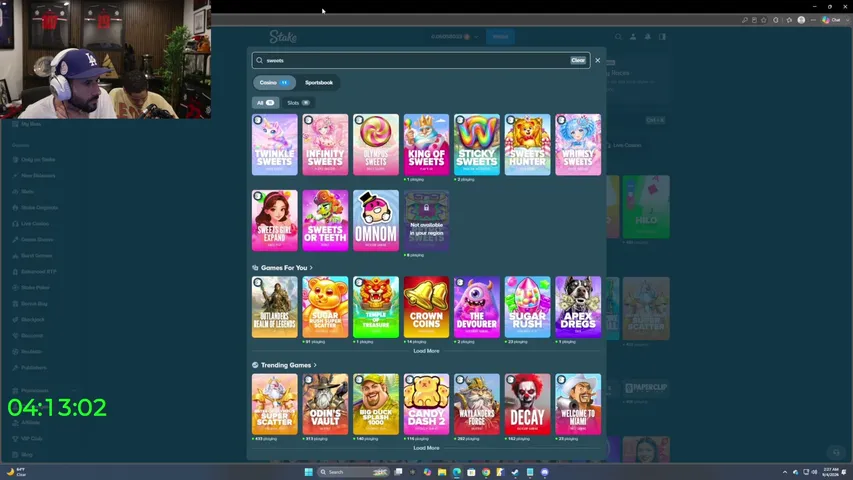The image size is (853, 480).
Task: Open The Devourer game
Action: pos(477,307)
